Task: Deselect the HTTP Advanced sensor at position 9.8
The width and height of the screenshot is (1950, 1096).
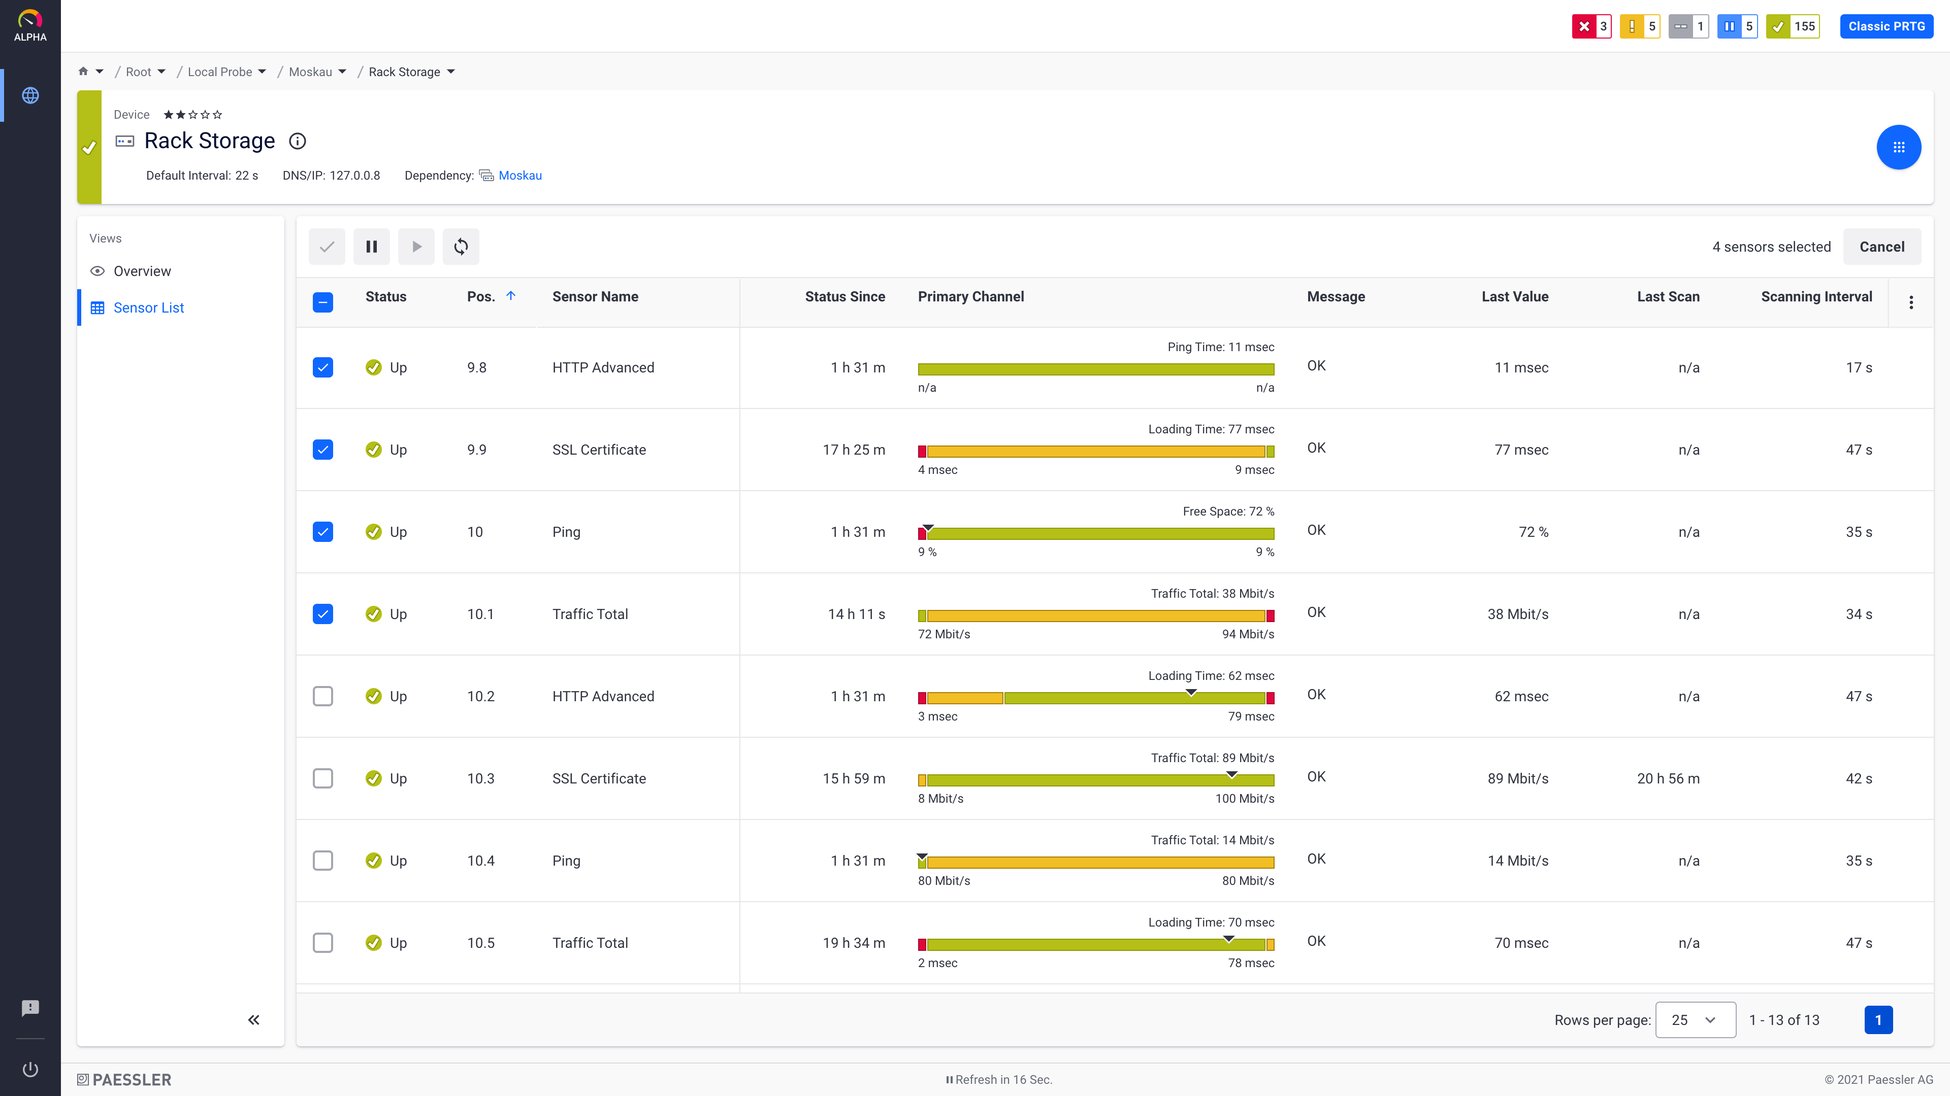Action: 322,367
